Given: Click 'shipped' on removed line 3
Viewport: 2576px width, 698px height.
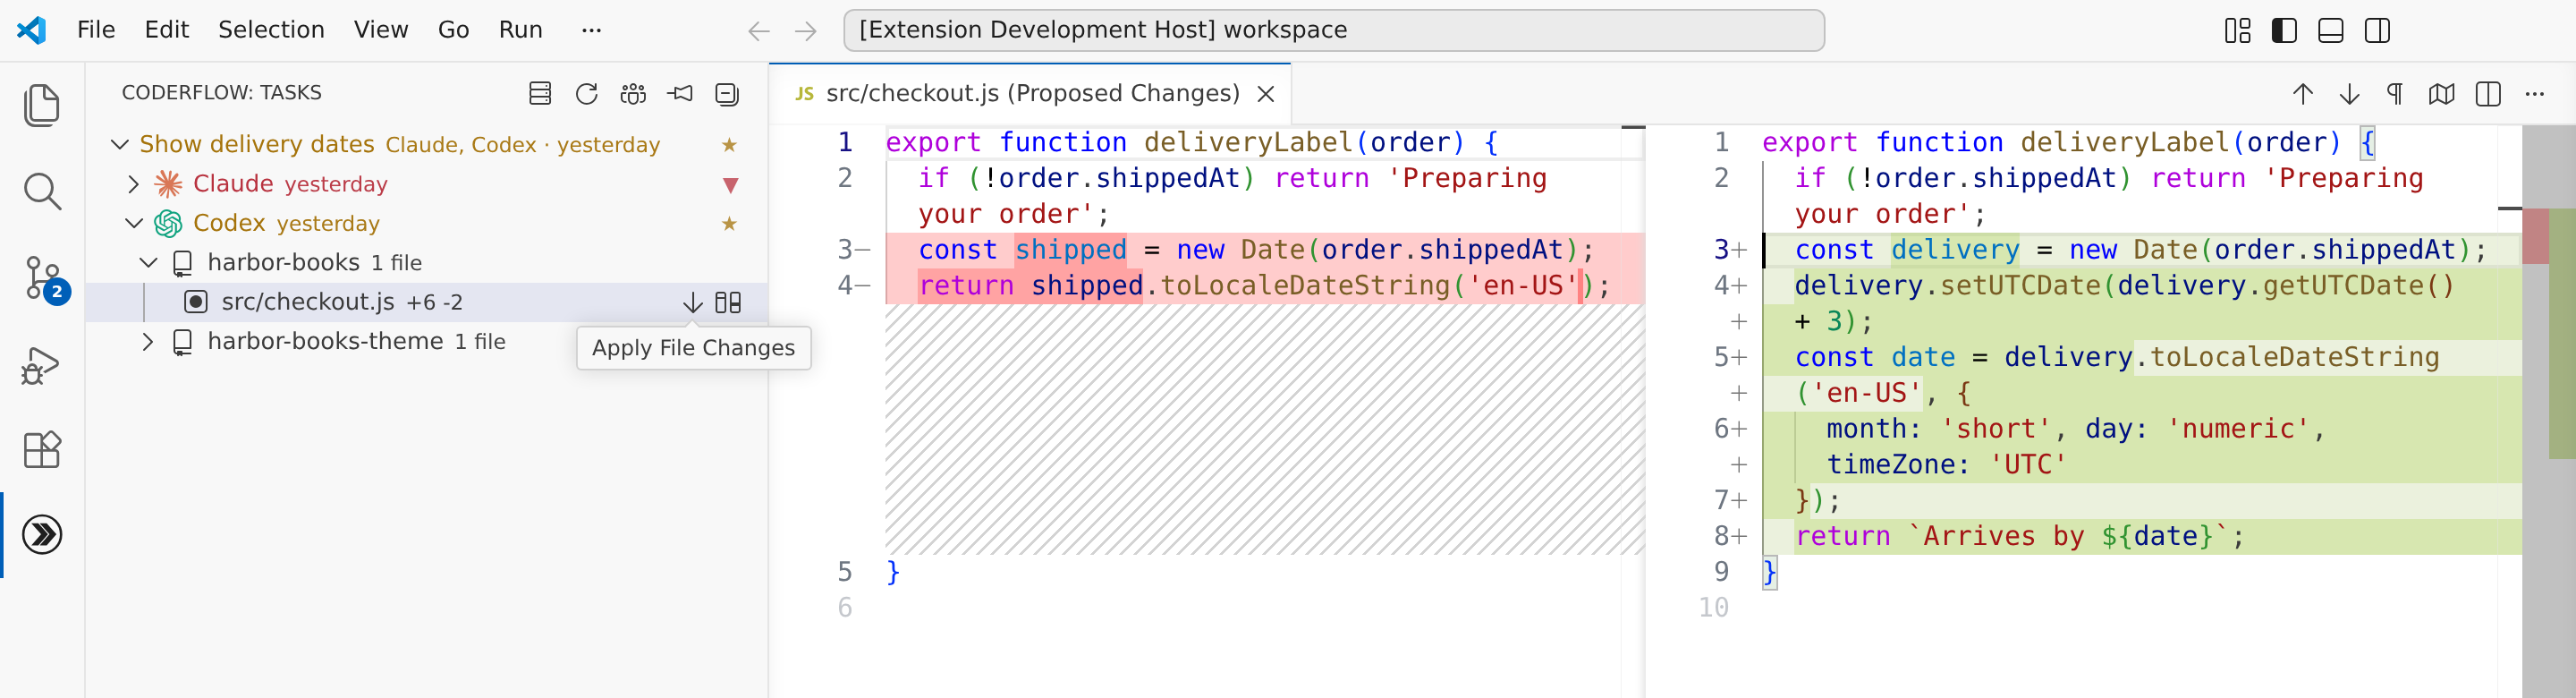Looking at the screenshot, I should point(1071,250).
